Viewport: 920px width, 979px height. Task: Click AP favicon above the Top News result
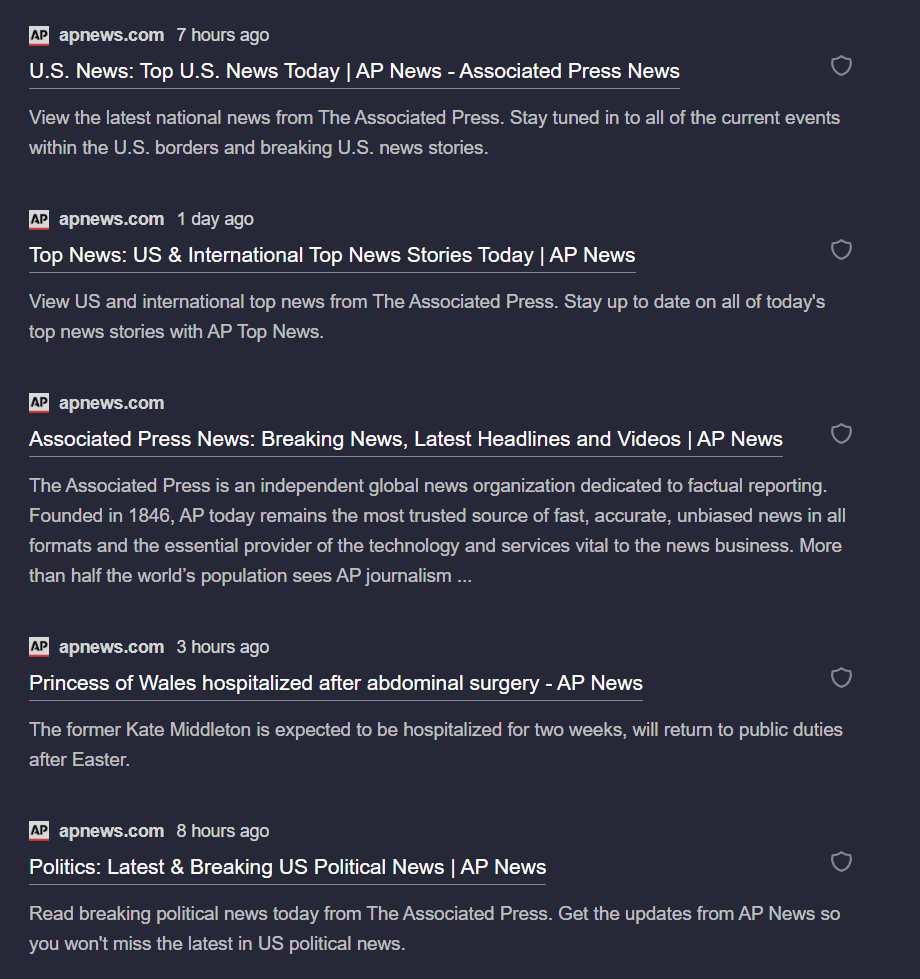click(x=39, y=220)
